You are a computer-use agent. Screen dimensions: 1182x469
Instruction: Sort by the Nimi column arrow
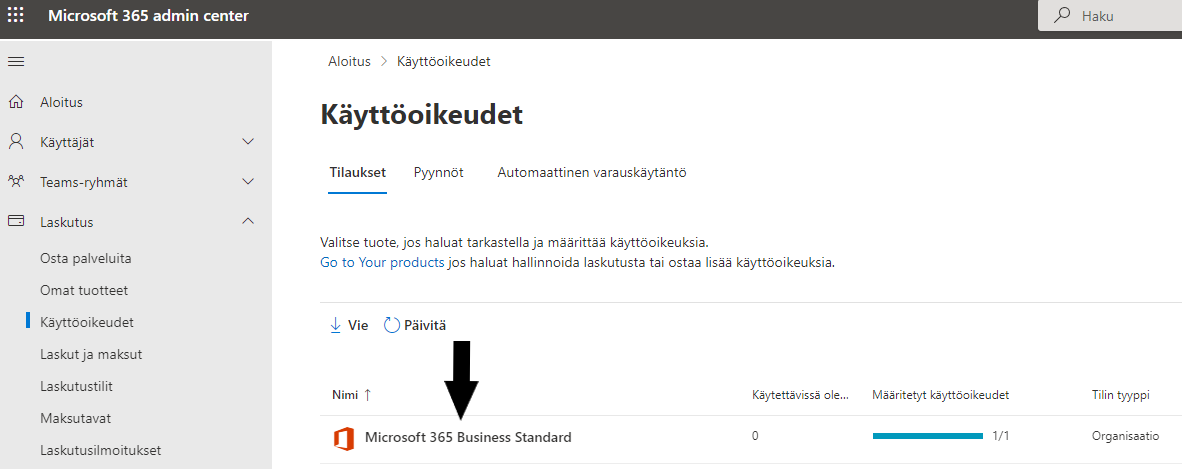368,394
